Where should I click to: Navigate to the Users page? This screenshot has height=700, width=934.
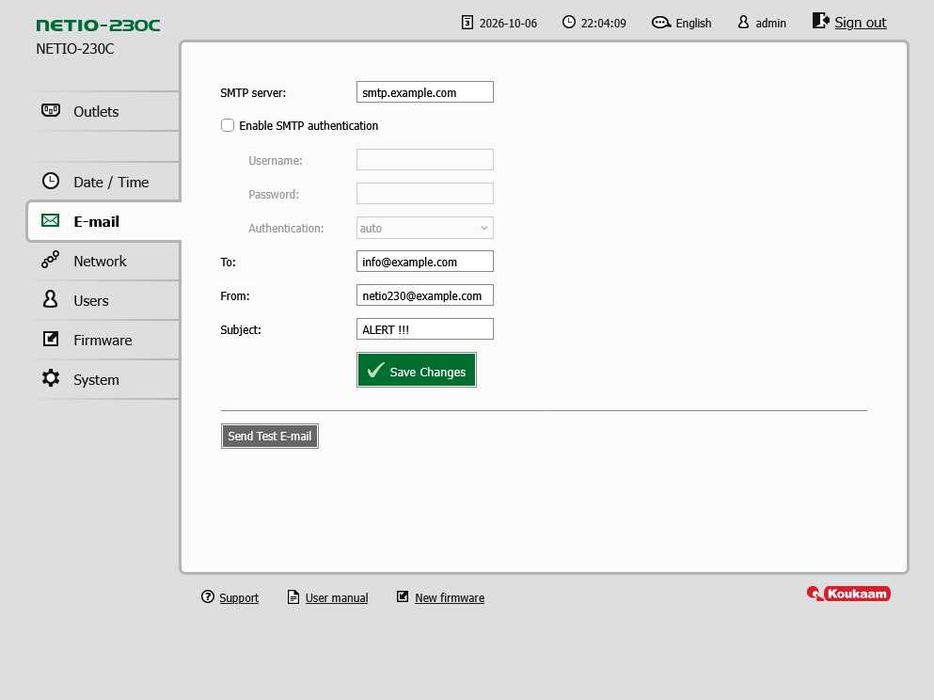pyautogui.click(x=107, y=300)
